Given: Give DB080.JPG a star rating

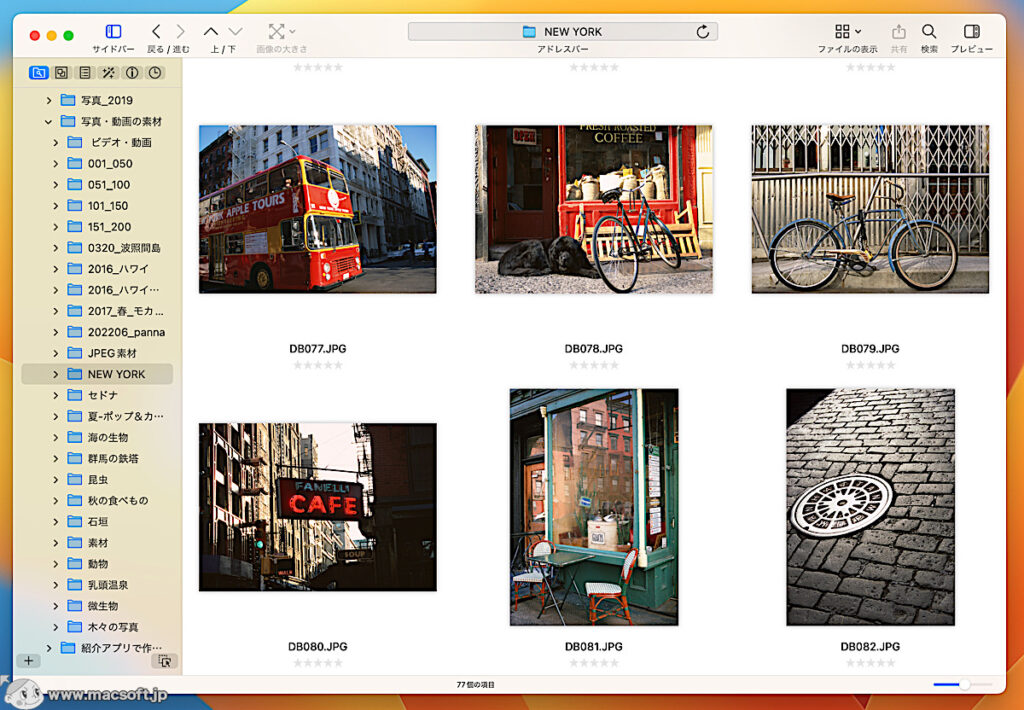Looking at the screenshot, I should coord(317,662).
